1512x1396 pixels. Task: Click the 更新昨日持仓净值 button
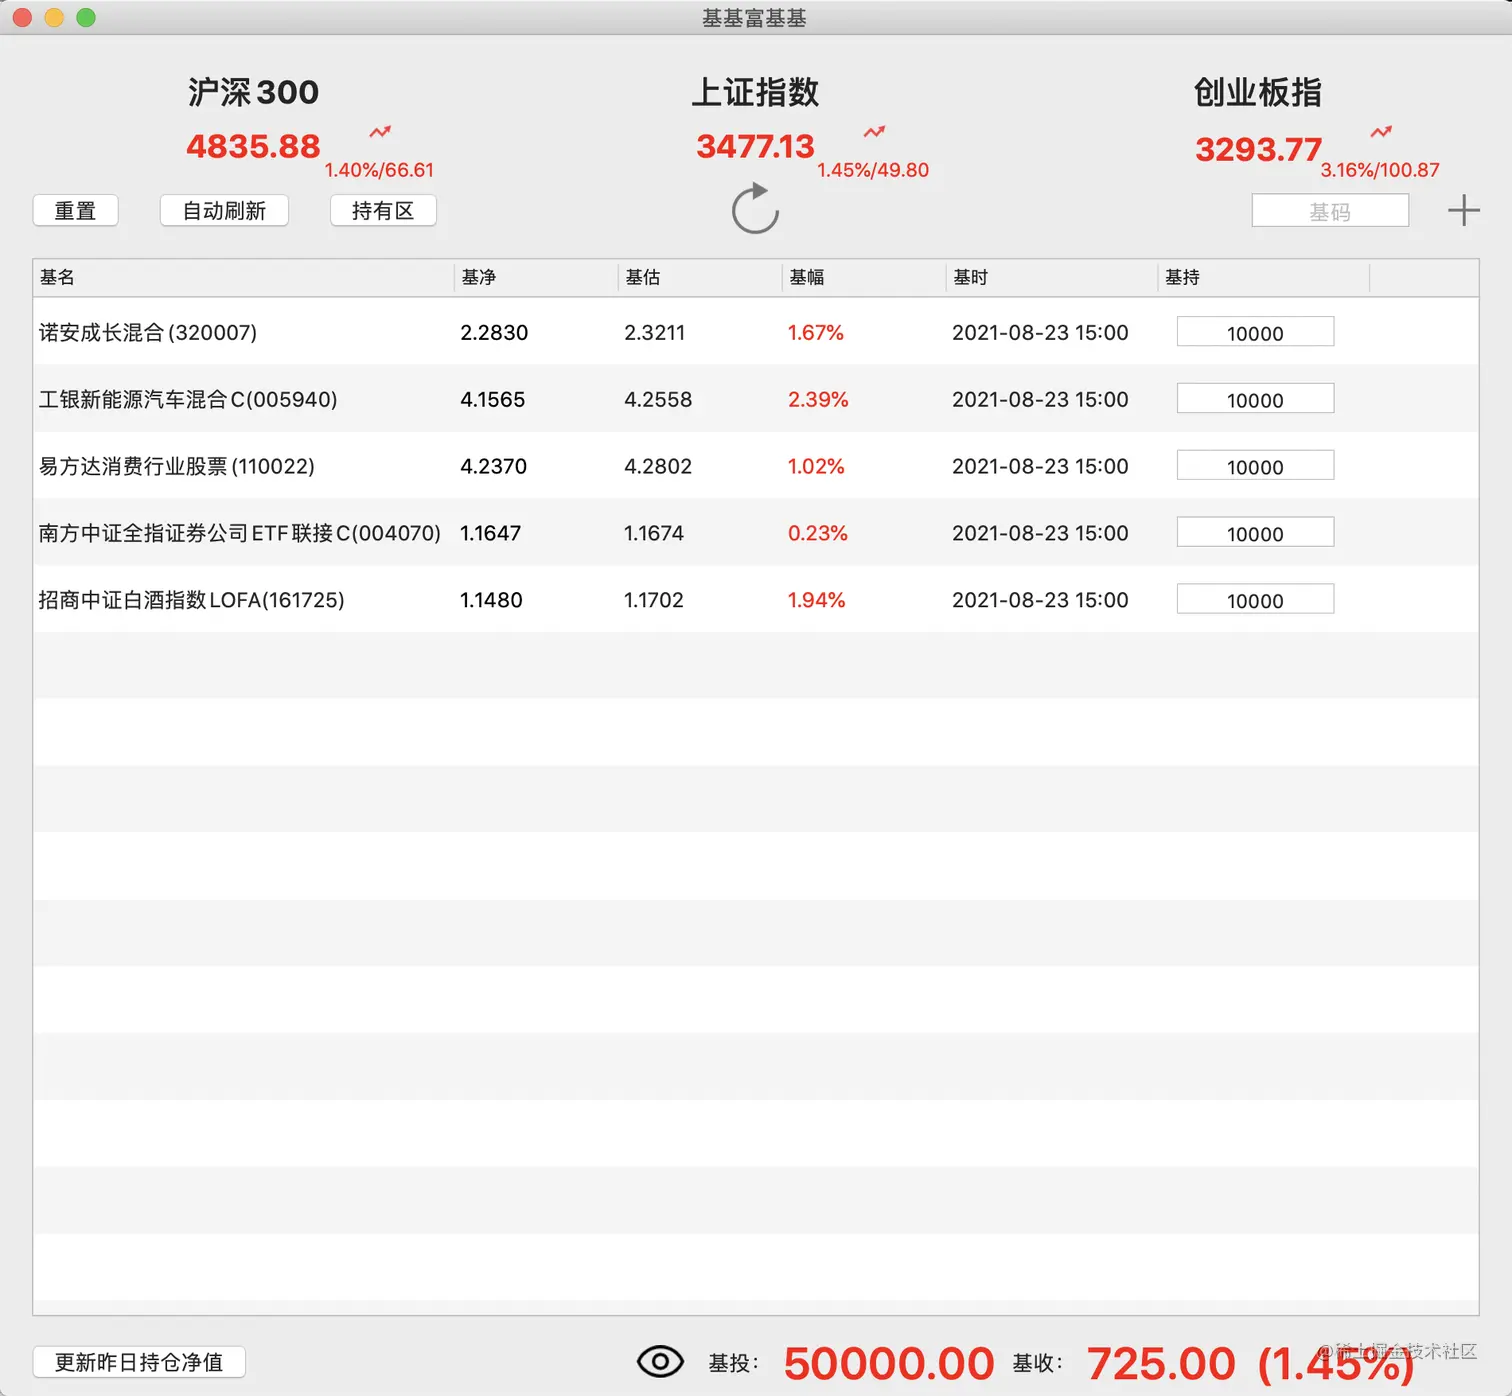coord(139,1362)
